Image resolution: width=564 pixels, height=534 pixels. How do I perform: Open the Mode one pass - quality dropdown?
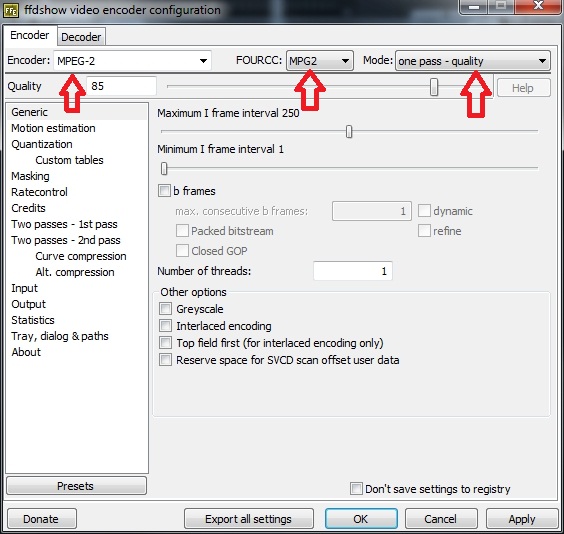[x=473, y=61]
